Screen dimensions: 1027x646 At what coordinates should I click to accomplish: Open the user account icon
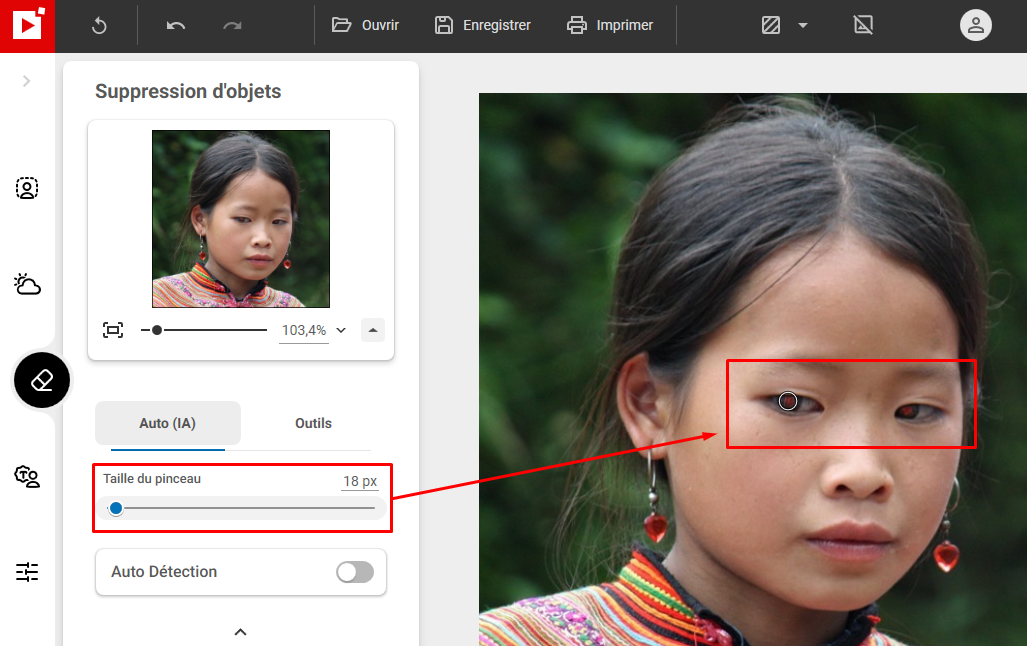pos(975,25)
